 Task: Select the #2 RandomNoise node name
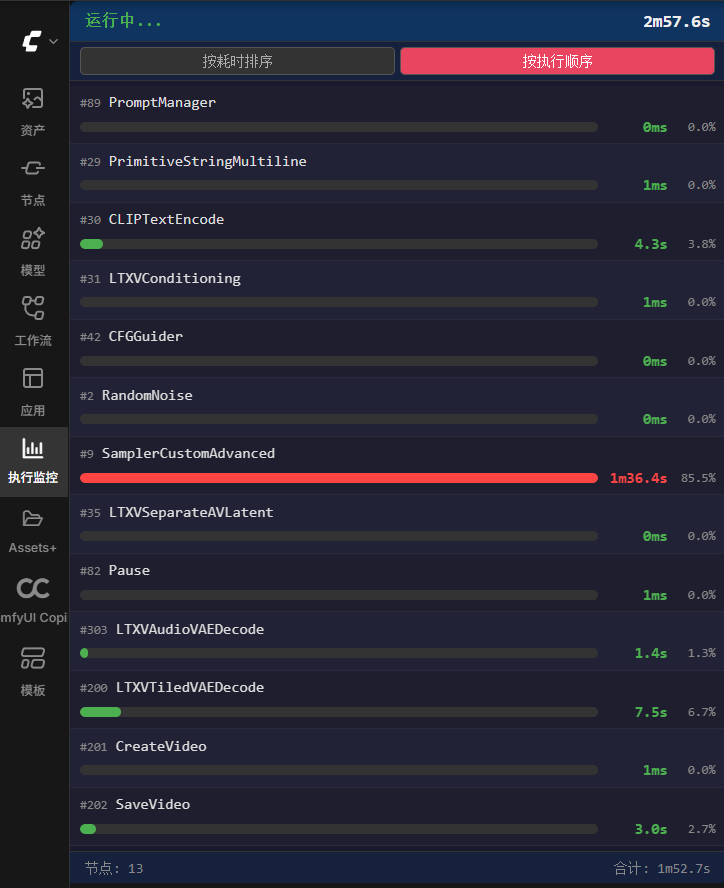click(147, 395)
